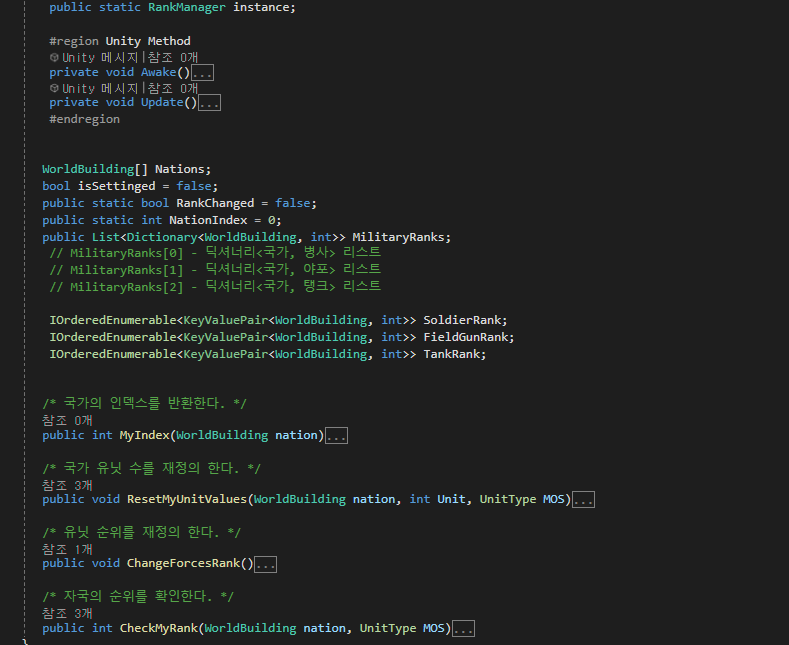Open the references link above MyIndex
This screenshot has width=789, height=645.
coord(67,420)
